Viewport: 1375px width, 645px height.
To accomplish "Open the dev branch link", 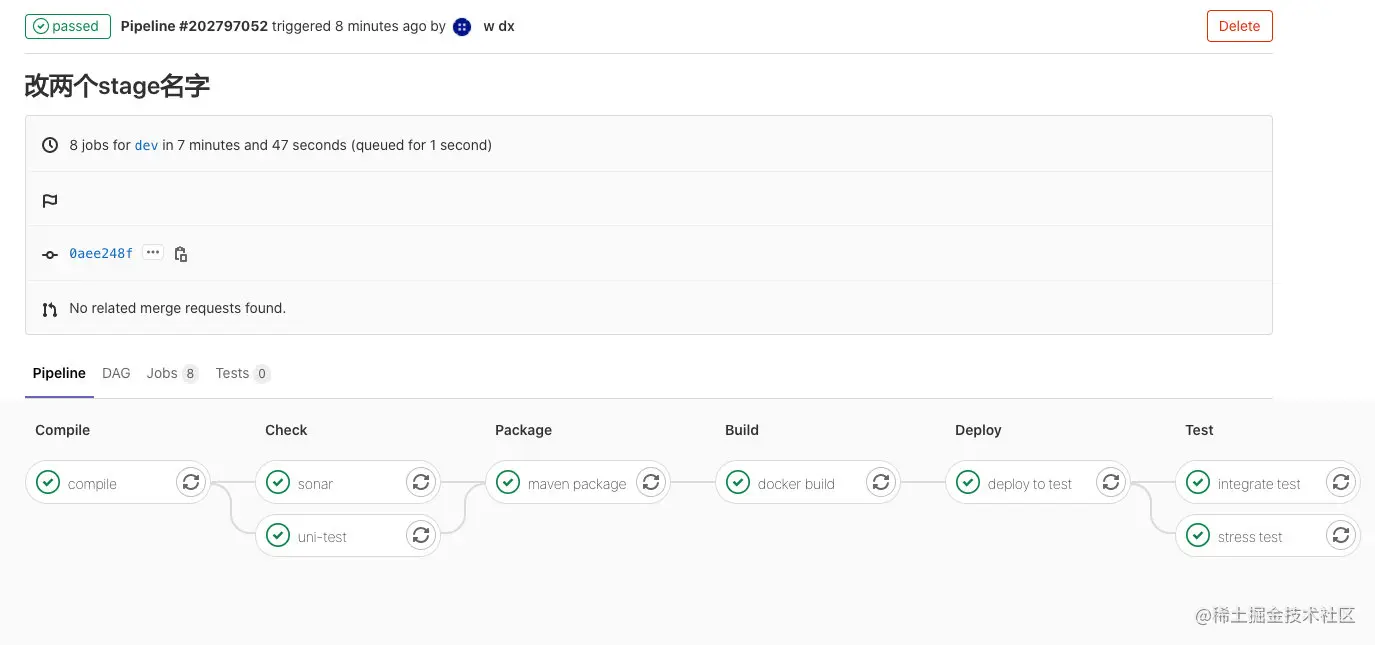I will [146, 145].
